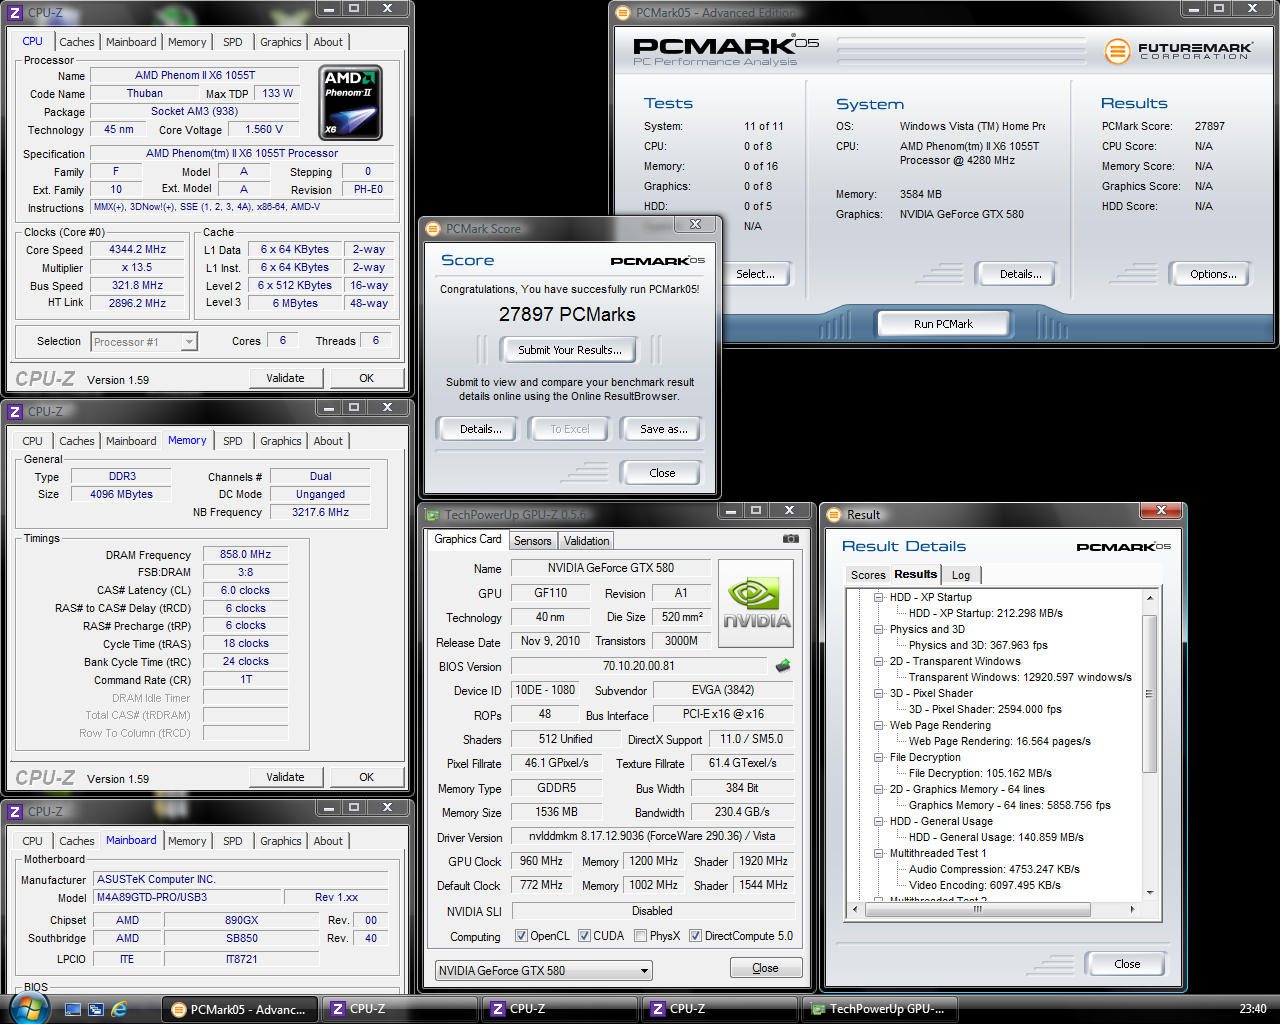Viewport: 1280px width, 1024px height.
Task: Collapse the Multithreaded Test 1 node
Action: [x=878, y=853]
